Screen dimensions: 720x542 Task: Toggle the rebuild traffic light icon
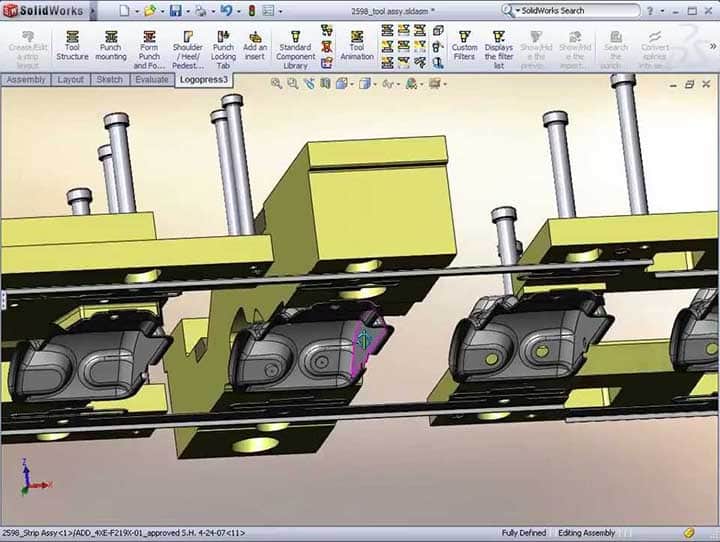[x=251, y=10]
